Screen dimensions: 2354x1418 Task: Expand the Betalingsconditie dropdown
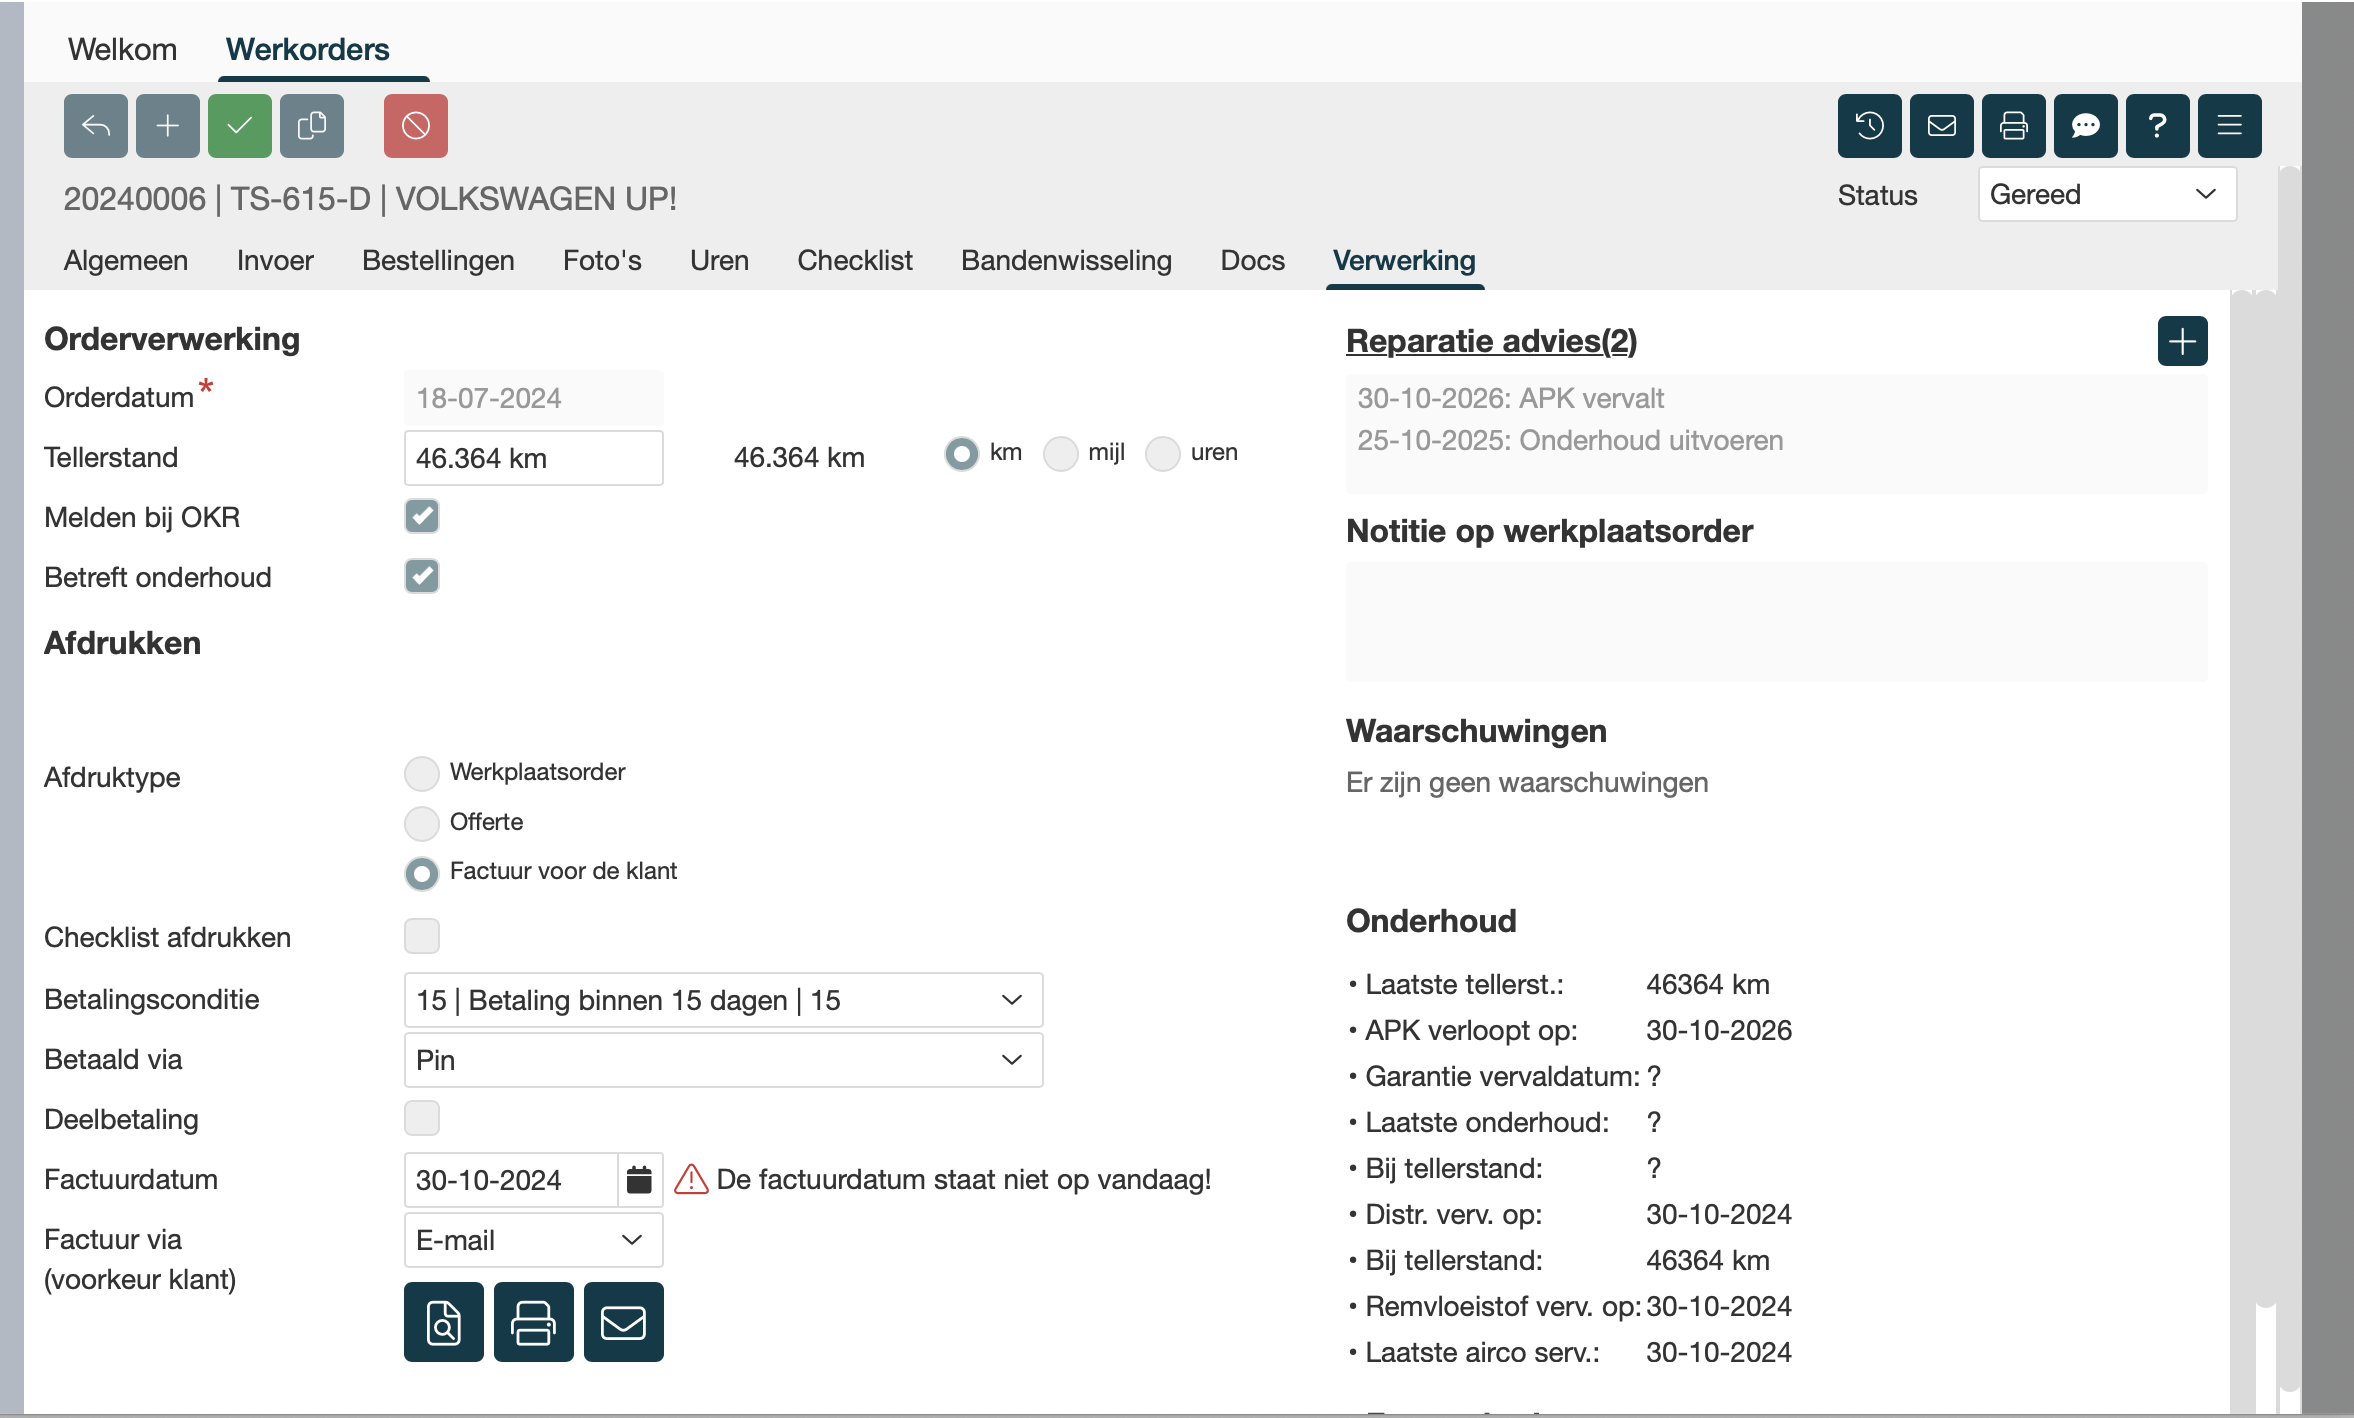tap(722, 1000)
